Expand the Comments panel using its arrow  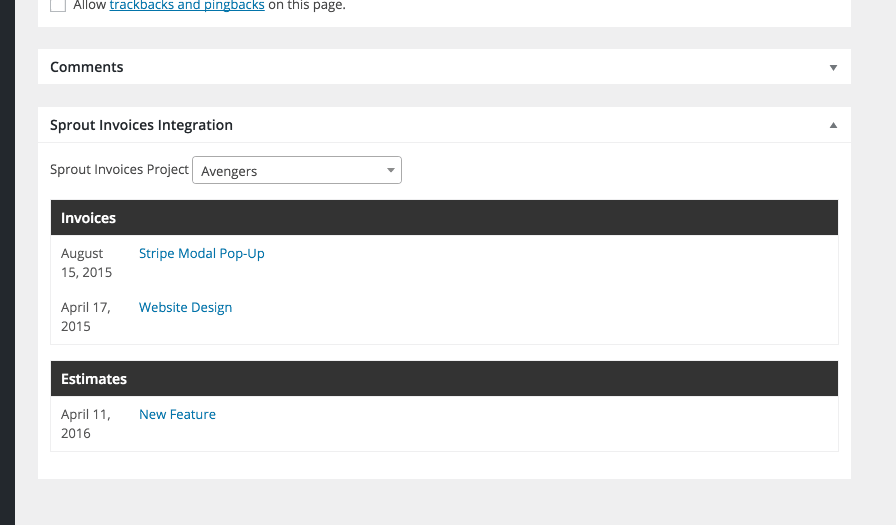pos(833,68)
